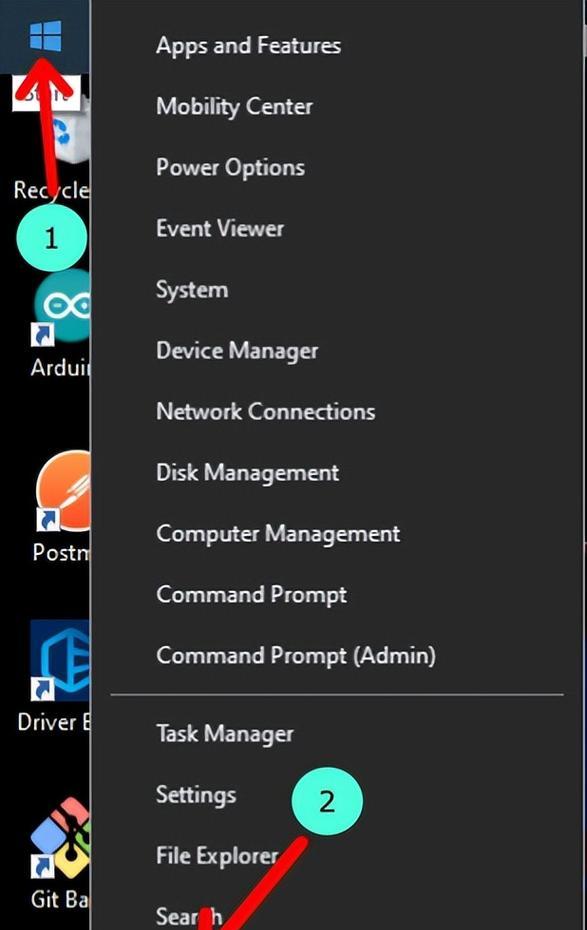Open the System menu entry
The image size is (587, 930).
pos(192,290)
